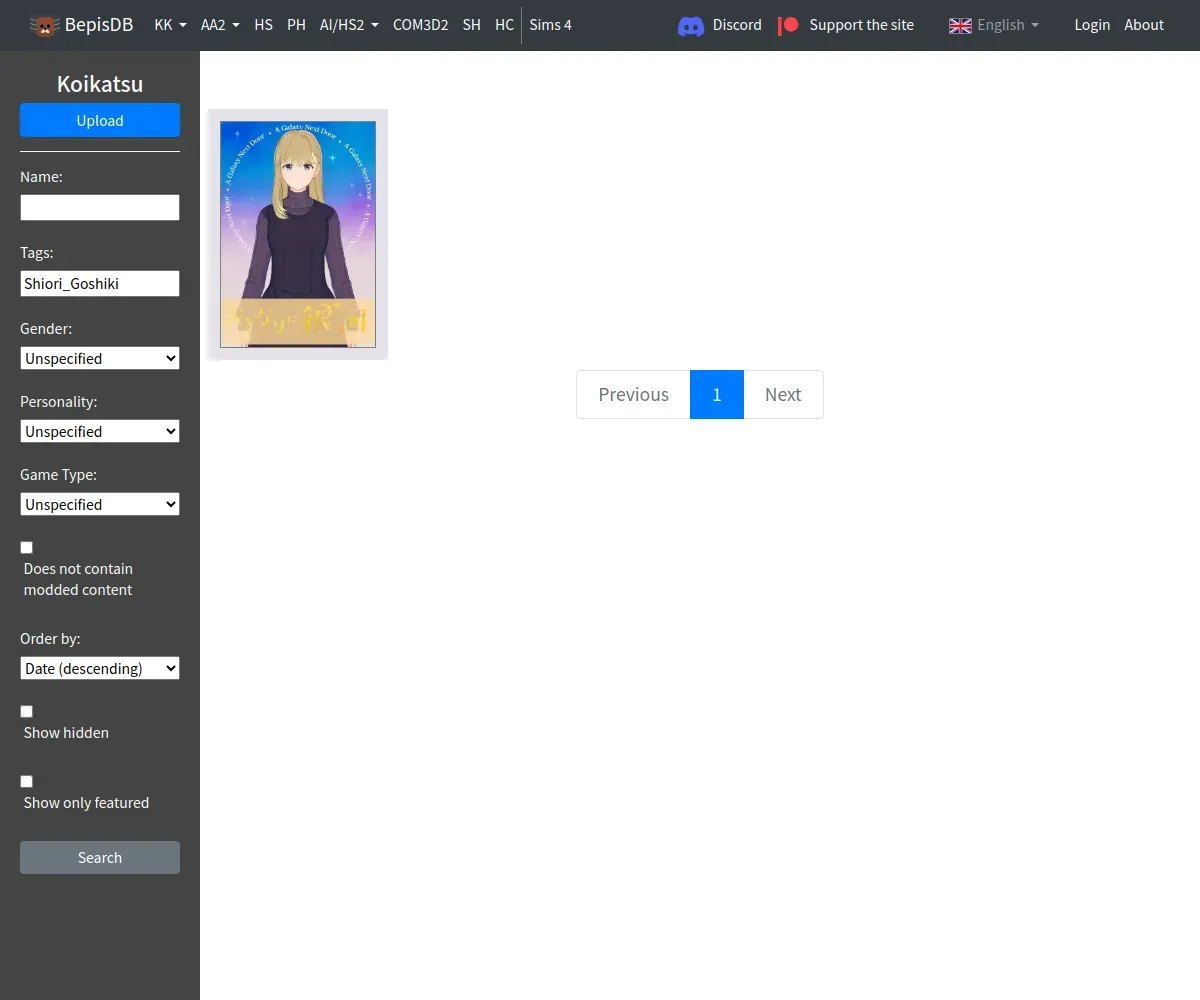Expand the AI/HS2 navigation dropdown
Viewport: 1200px width, 1000px height.
click(349, 25)
